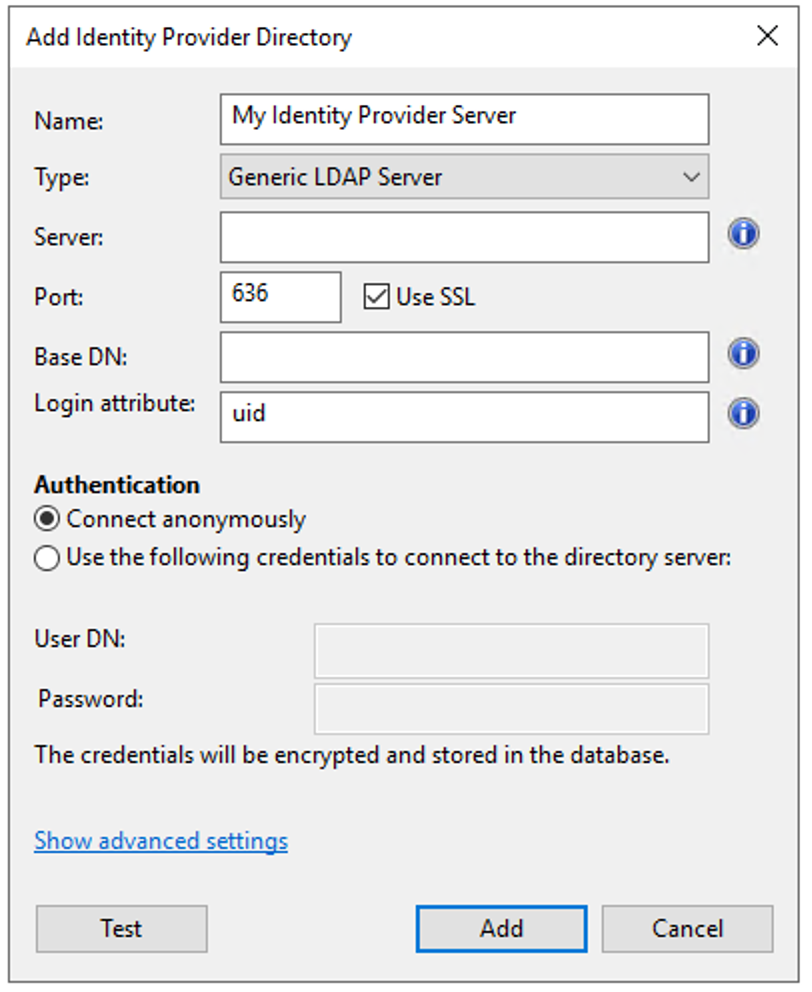Image resolution: width=812 pixels, height=992 pixels.
Task: Cancel the dialog with the Cancel button
Action: (687, 929)
